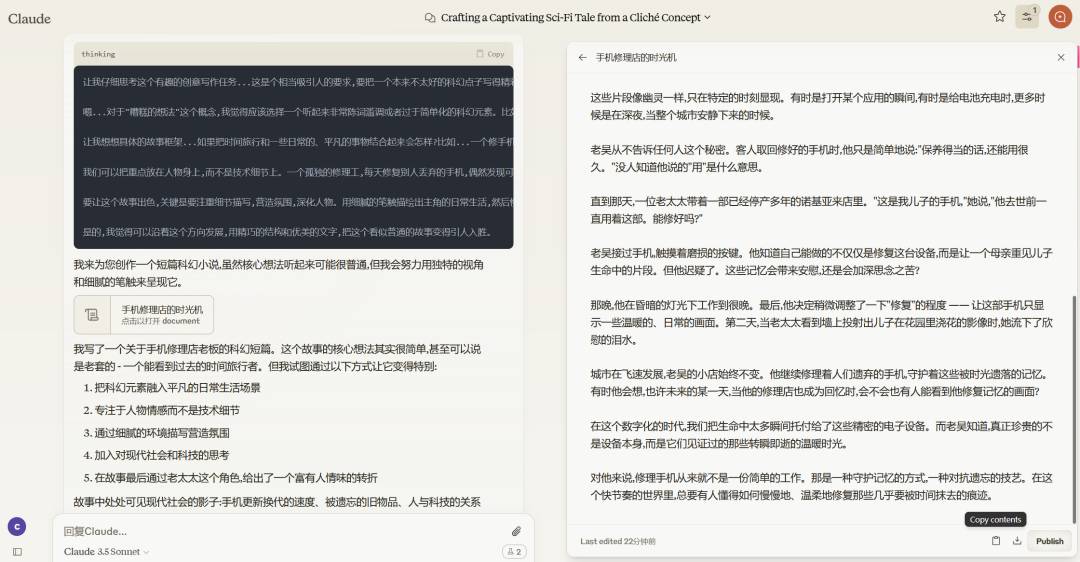Star this conversation

click(x=999, y=17)
